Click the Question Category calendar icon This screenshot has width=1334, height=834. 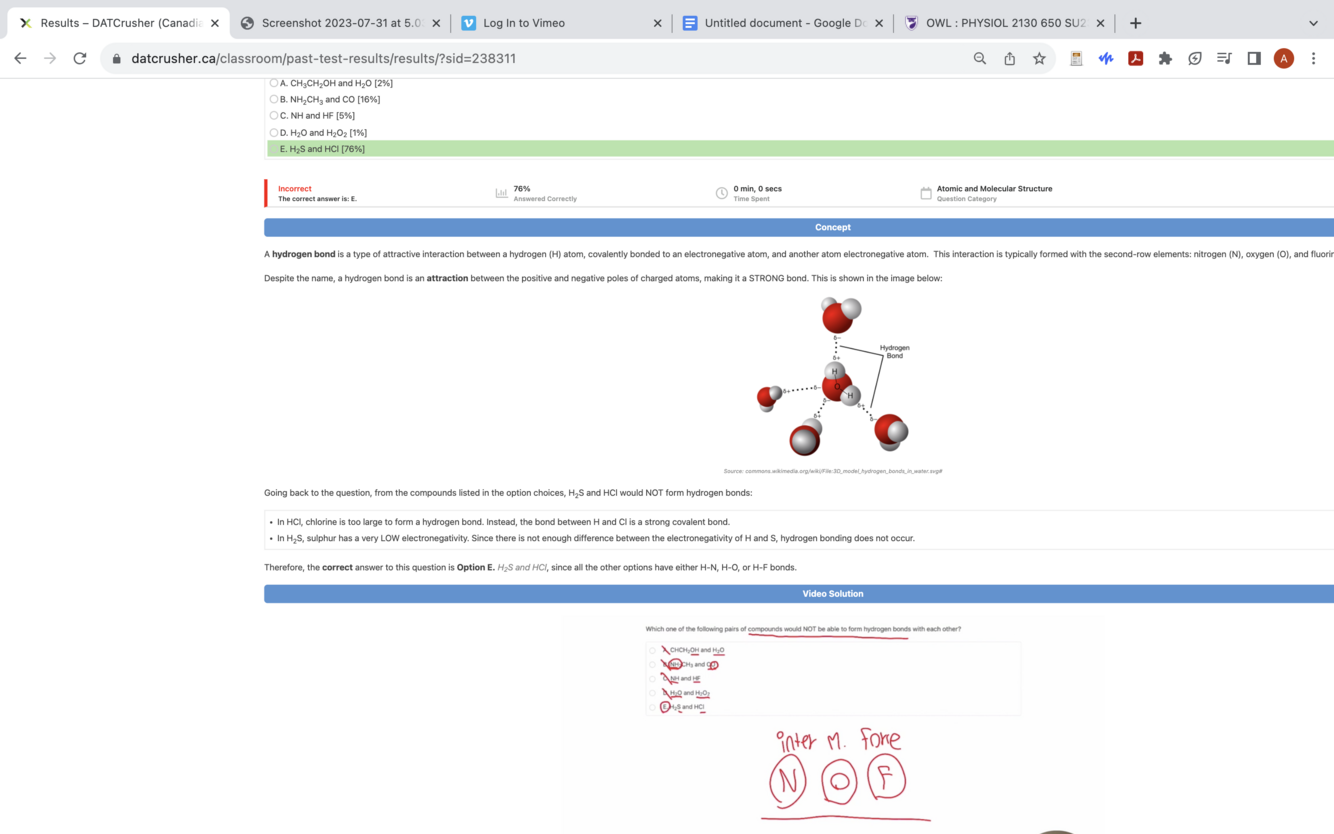click(925, 193)
